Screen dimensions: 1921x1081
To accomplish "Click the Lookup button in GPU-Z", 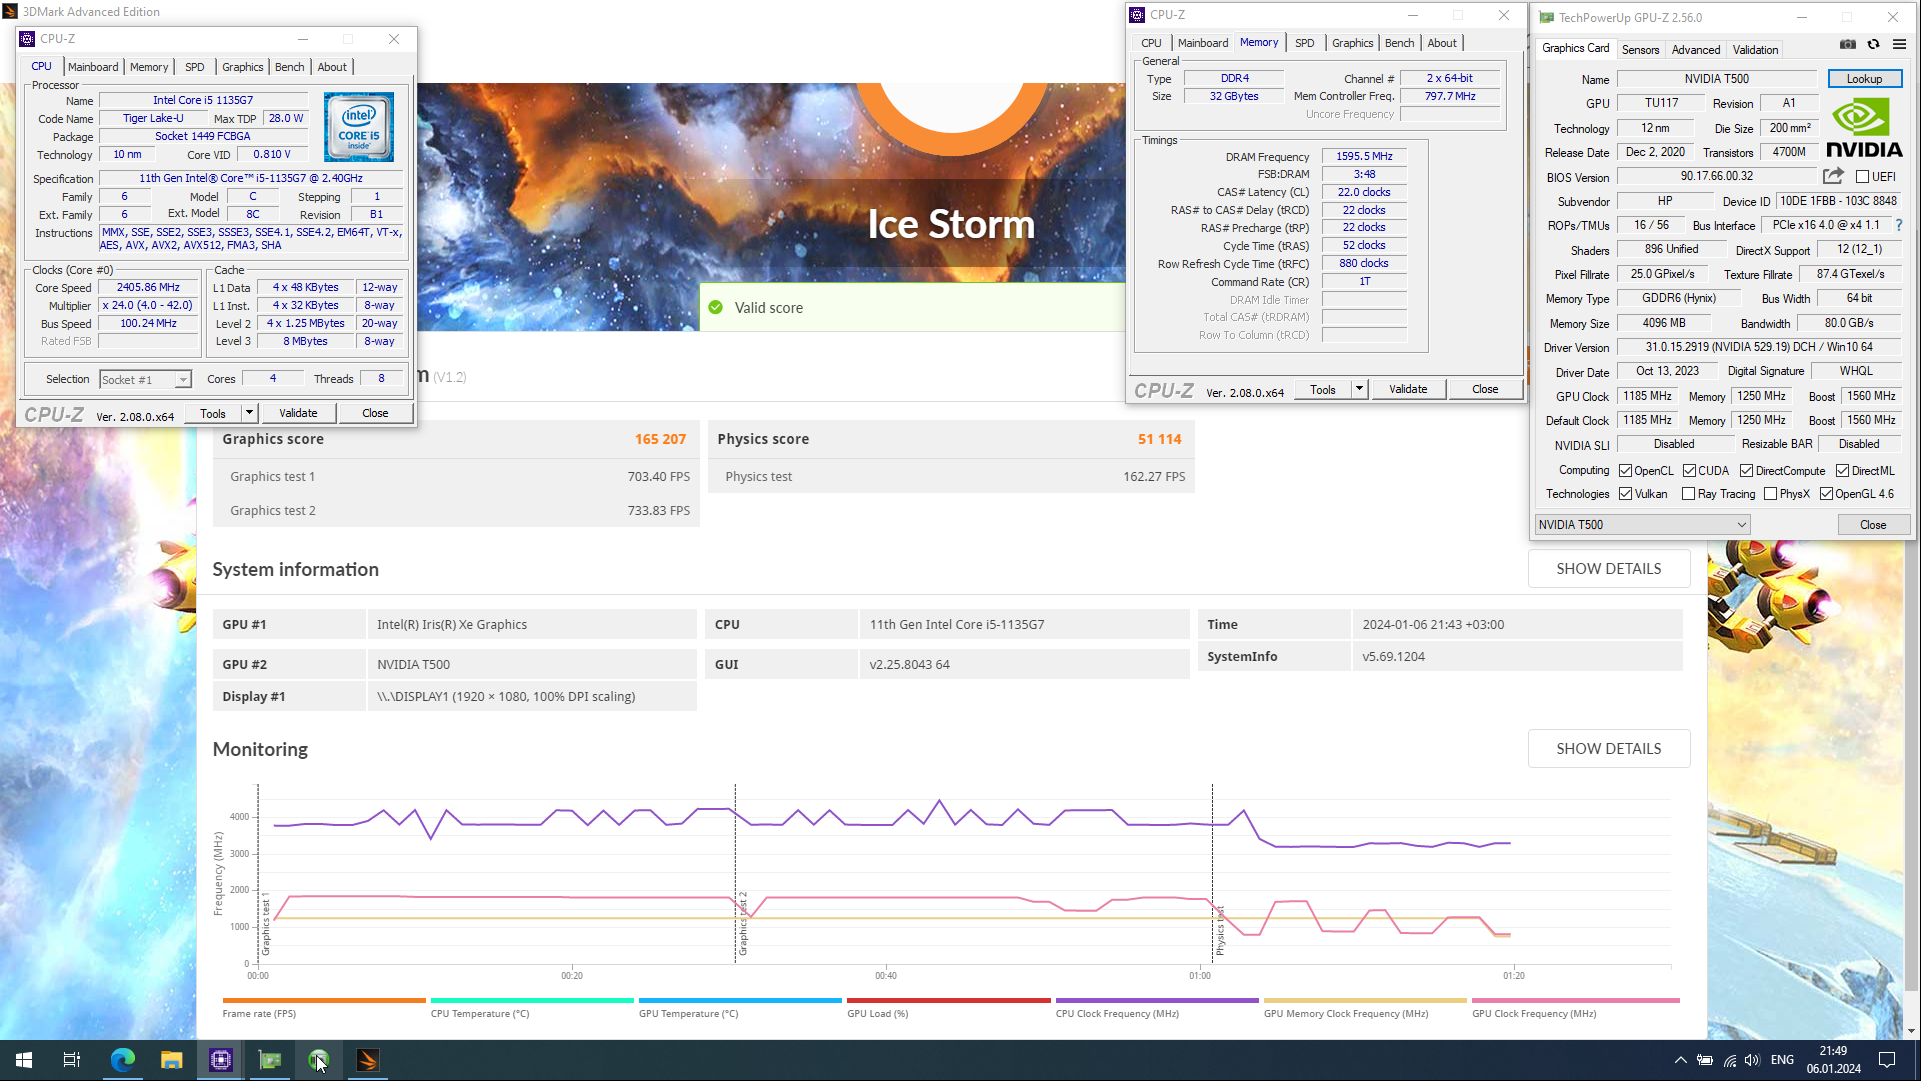I will (1864, 79).
